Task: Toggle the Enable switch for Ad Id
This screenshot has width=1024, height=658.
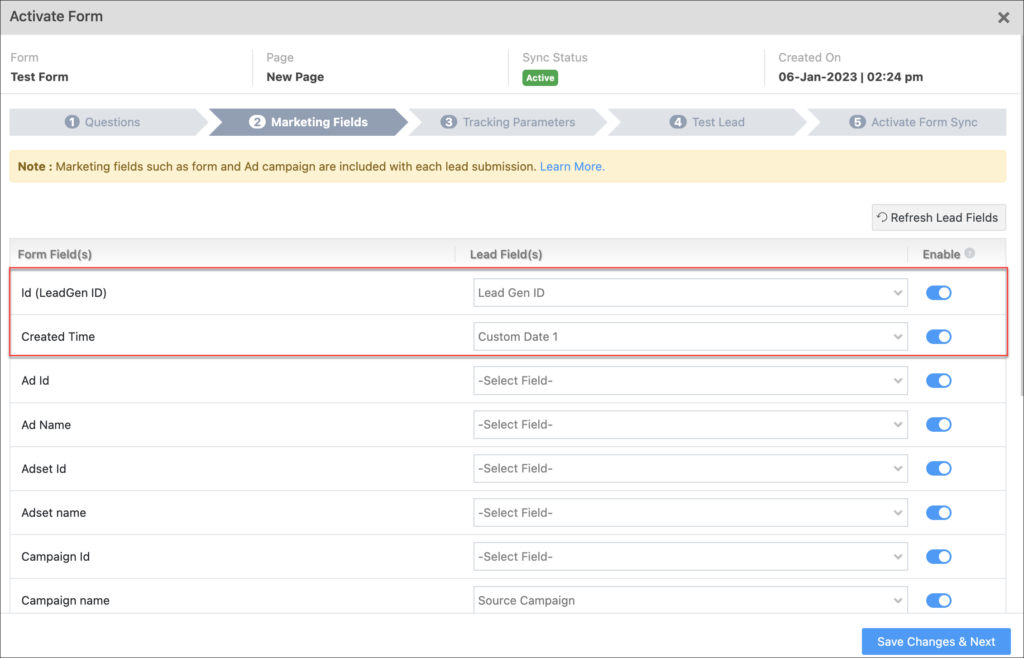Action: click(x=938, y=380)
